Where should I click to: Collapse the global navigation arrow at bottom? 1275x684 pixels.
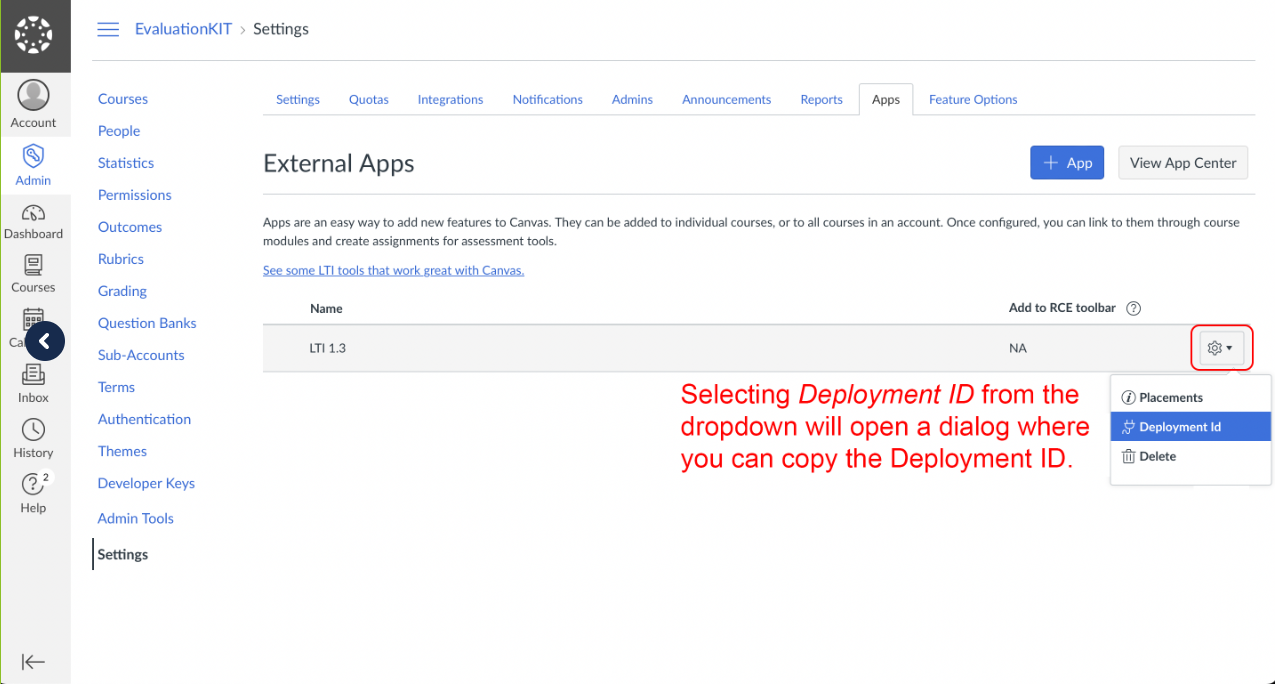pos(34,661)
